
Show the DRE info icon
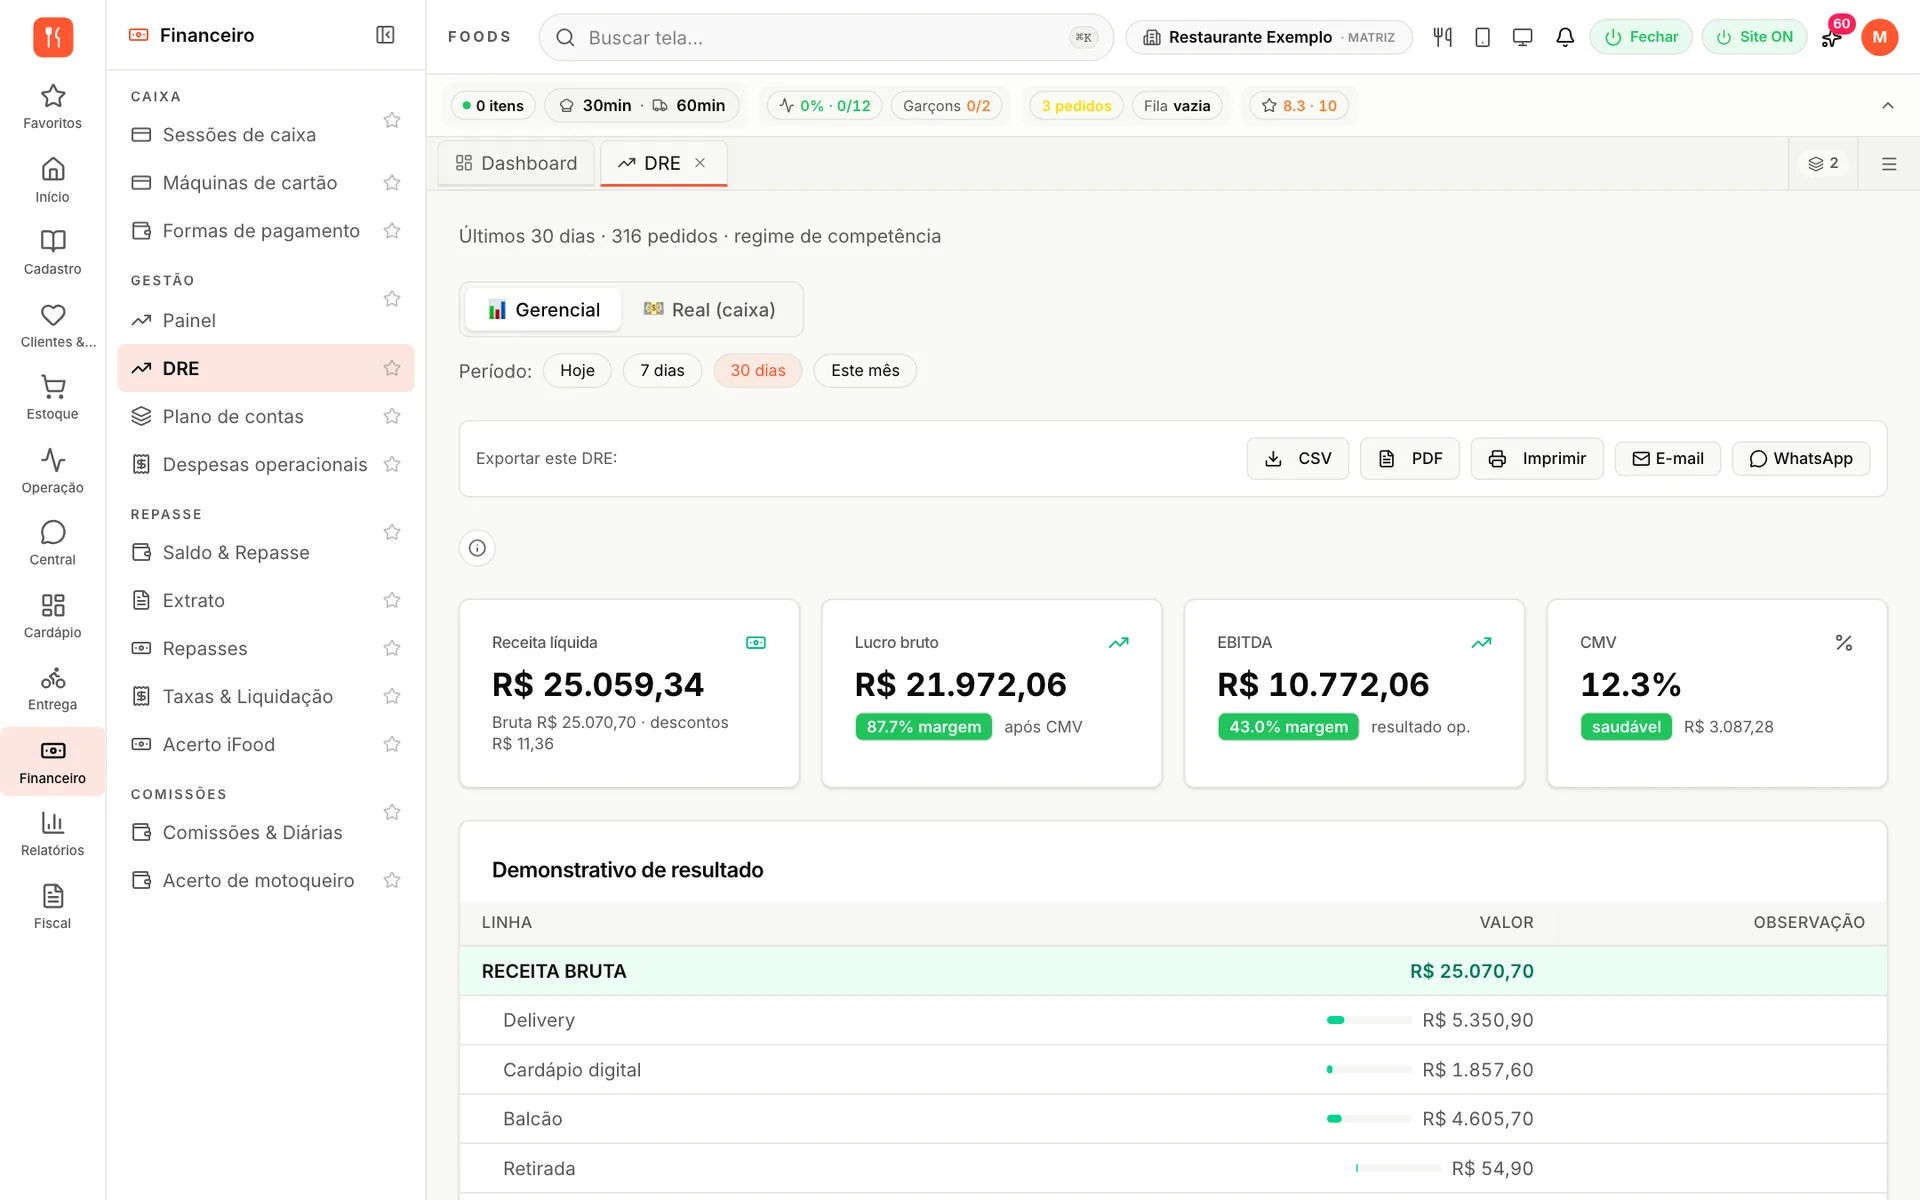477,548
